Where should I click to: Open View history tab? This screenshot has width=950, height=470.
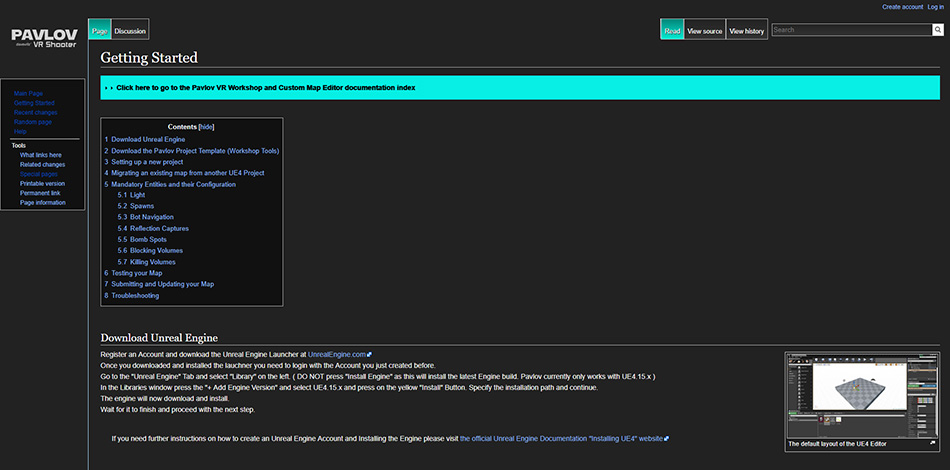coord(747,31)
